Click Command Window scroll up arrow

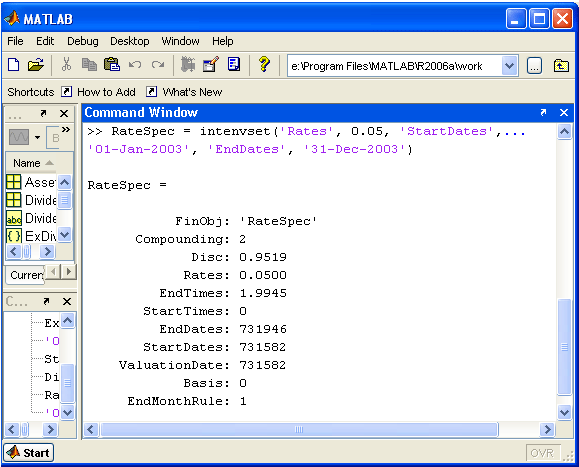coord(565,131)
